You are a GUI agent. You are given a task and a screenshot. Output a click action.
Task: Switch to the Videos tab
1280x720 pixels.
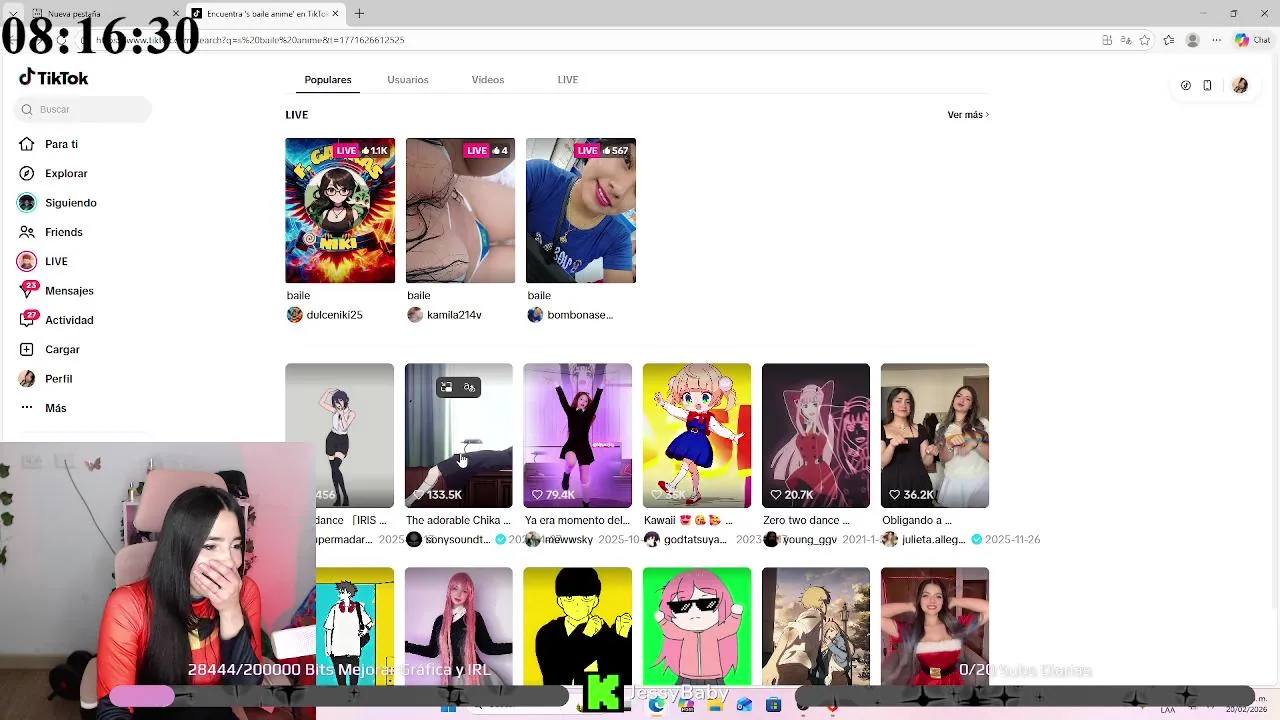[x=488, y=80]
